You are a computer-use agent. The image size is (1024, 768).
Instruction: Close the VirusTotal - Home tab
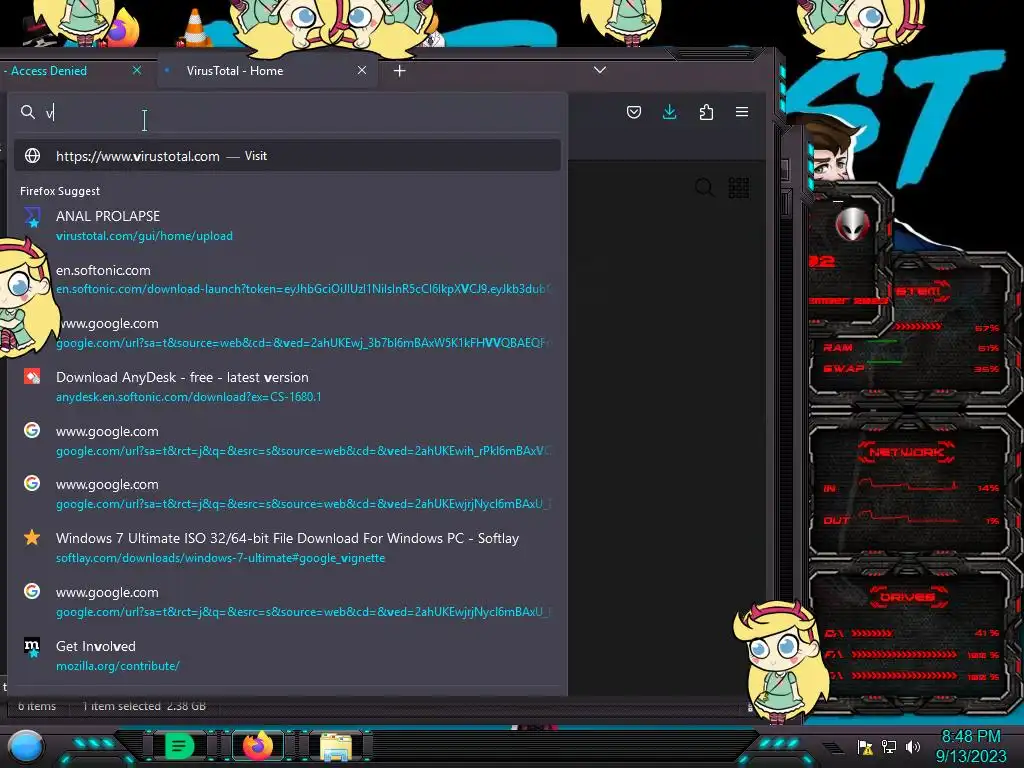(x=362, y=70)
